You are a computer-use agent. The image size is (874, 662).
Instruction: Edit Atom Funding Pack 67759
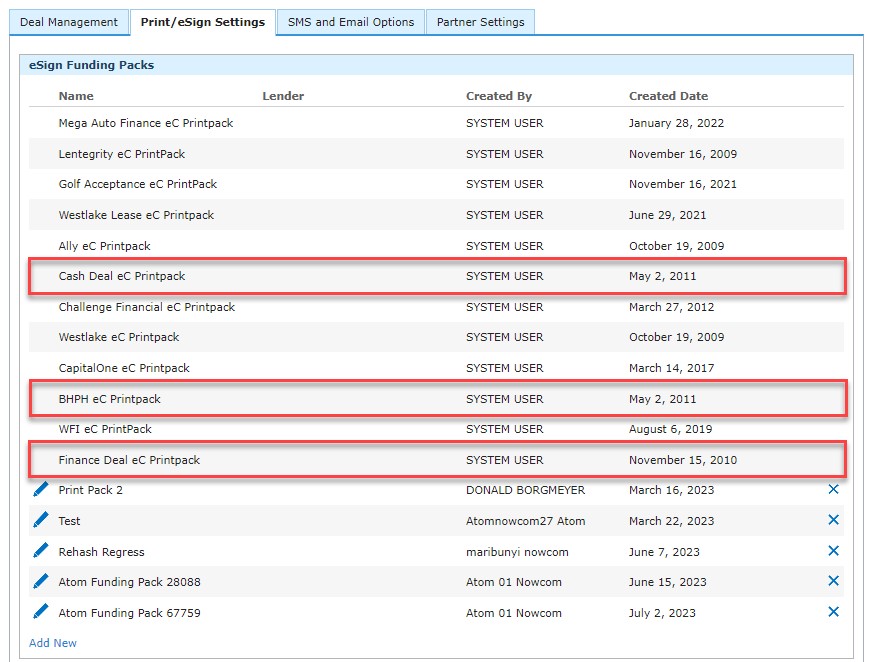pyautogui.click(x=41, y=611)
